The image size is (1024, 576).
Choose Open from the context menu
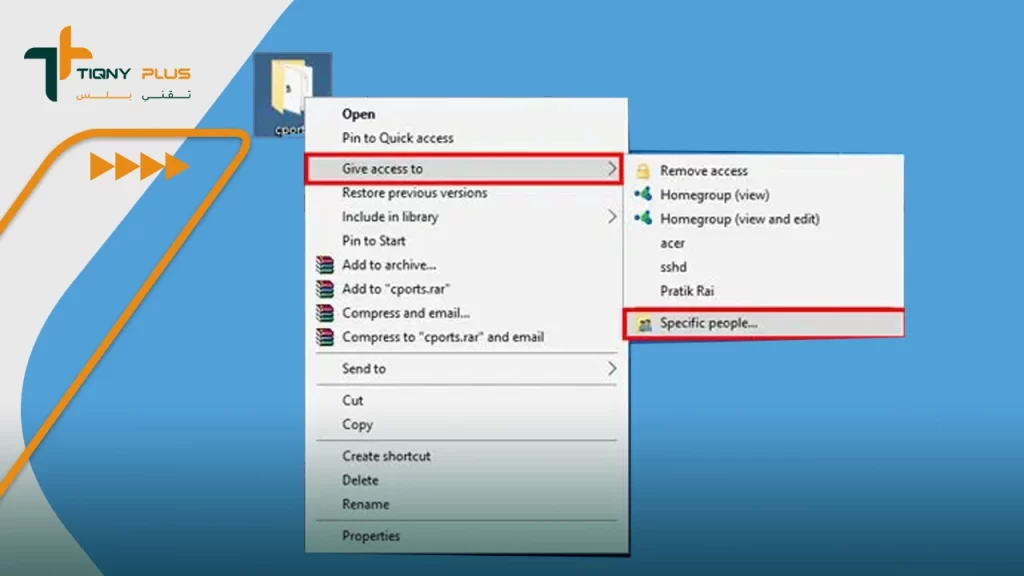(x=358, y=114)
